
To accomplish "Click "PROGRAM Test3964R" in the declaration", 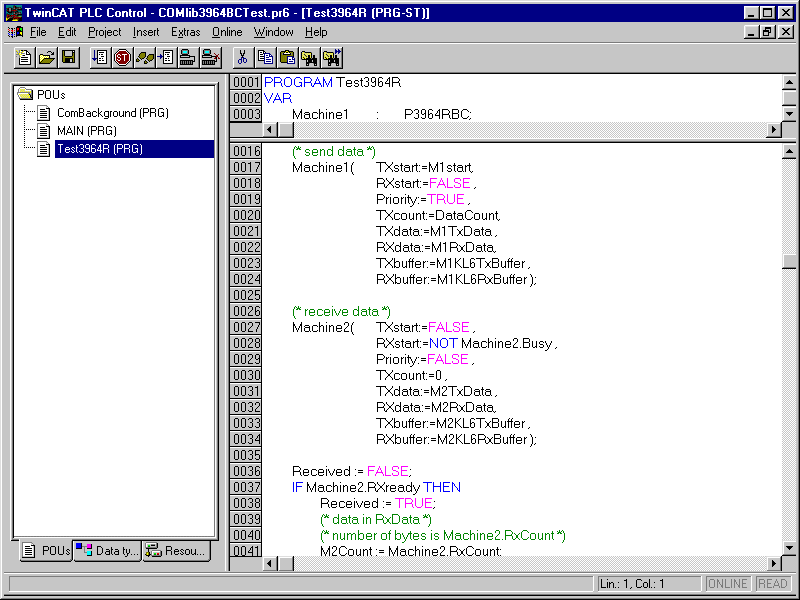I will [x=333, y=83].
